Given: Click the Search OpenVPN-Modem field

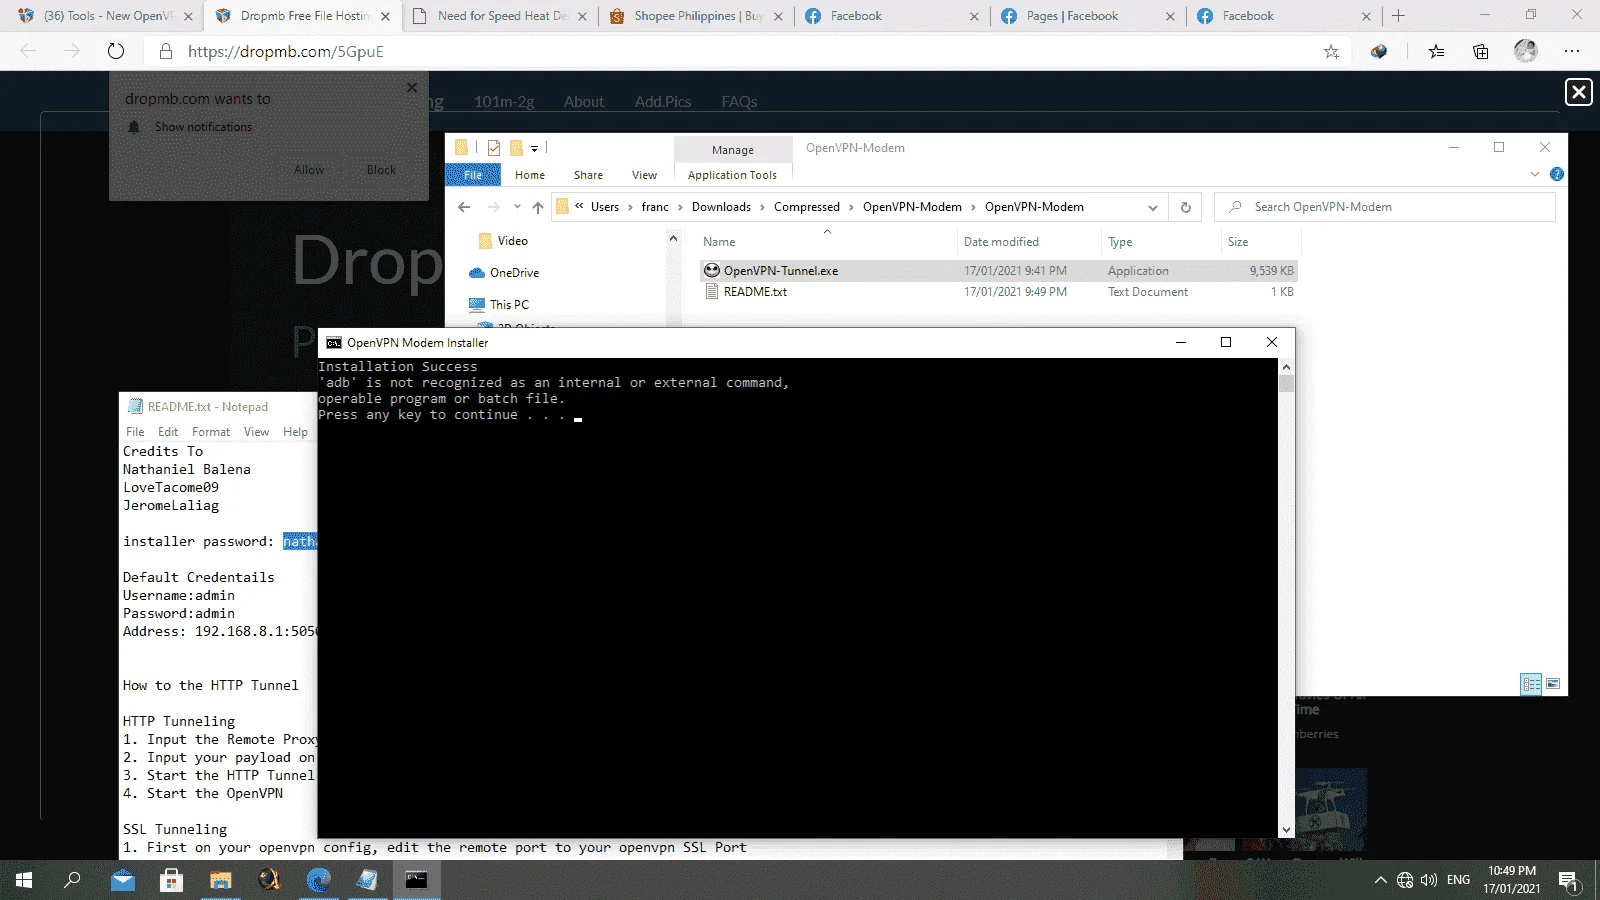Looking at the screenshot, I should (1385, 207).
